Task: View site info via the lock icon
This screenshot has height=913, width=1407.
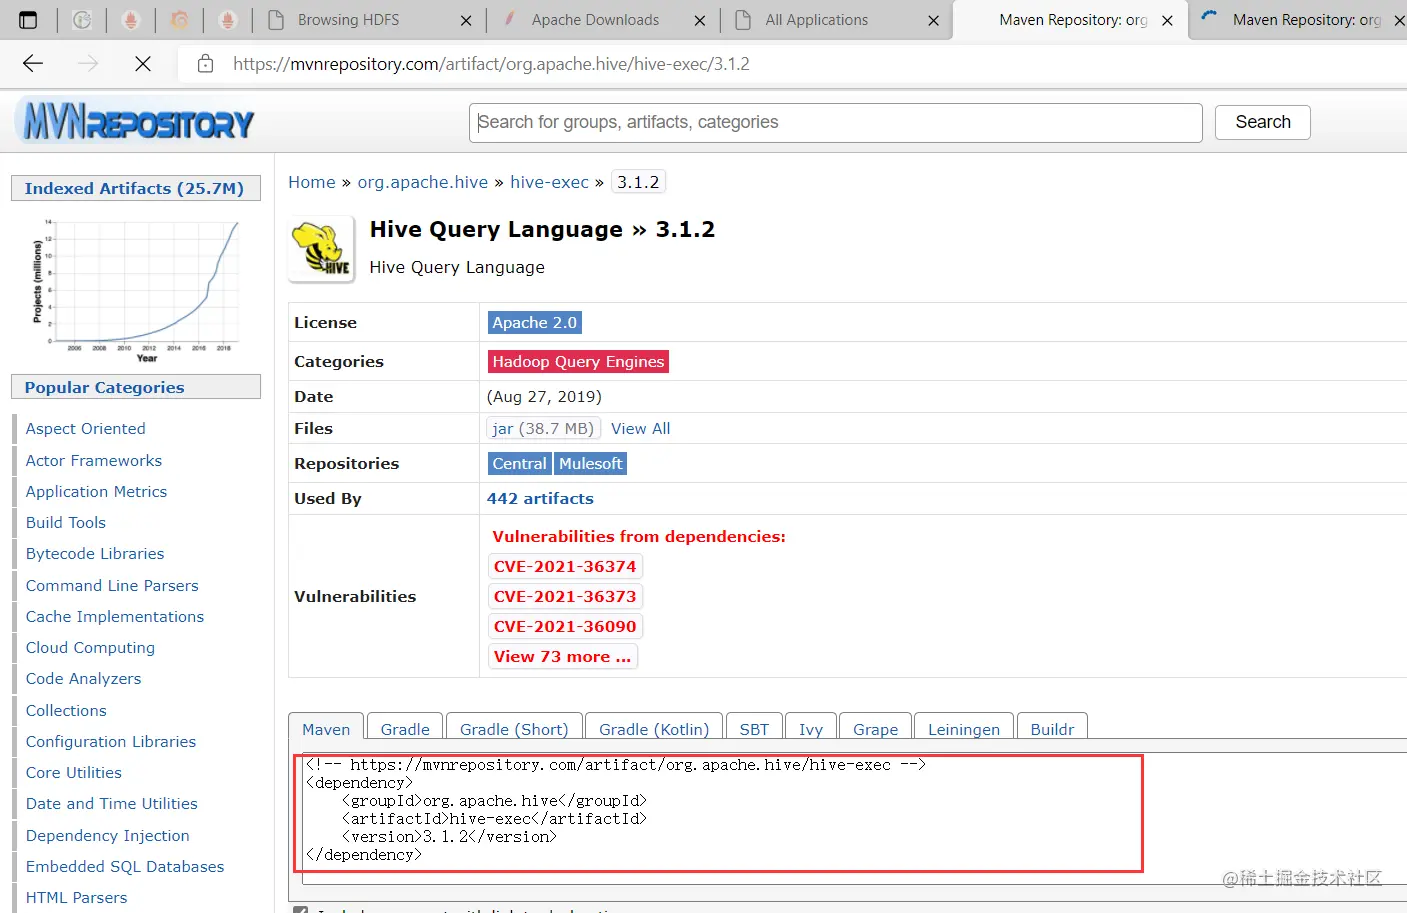Action: tap(205, 64)
